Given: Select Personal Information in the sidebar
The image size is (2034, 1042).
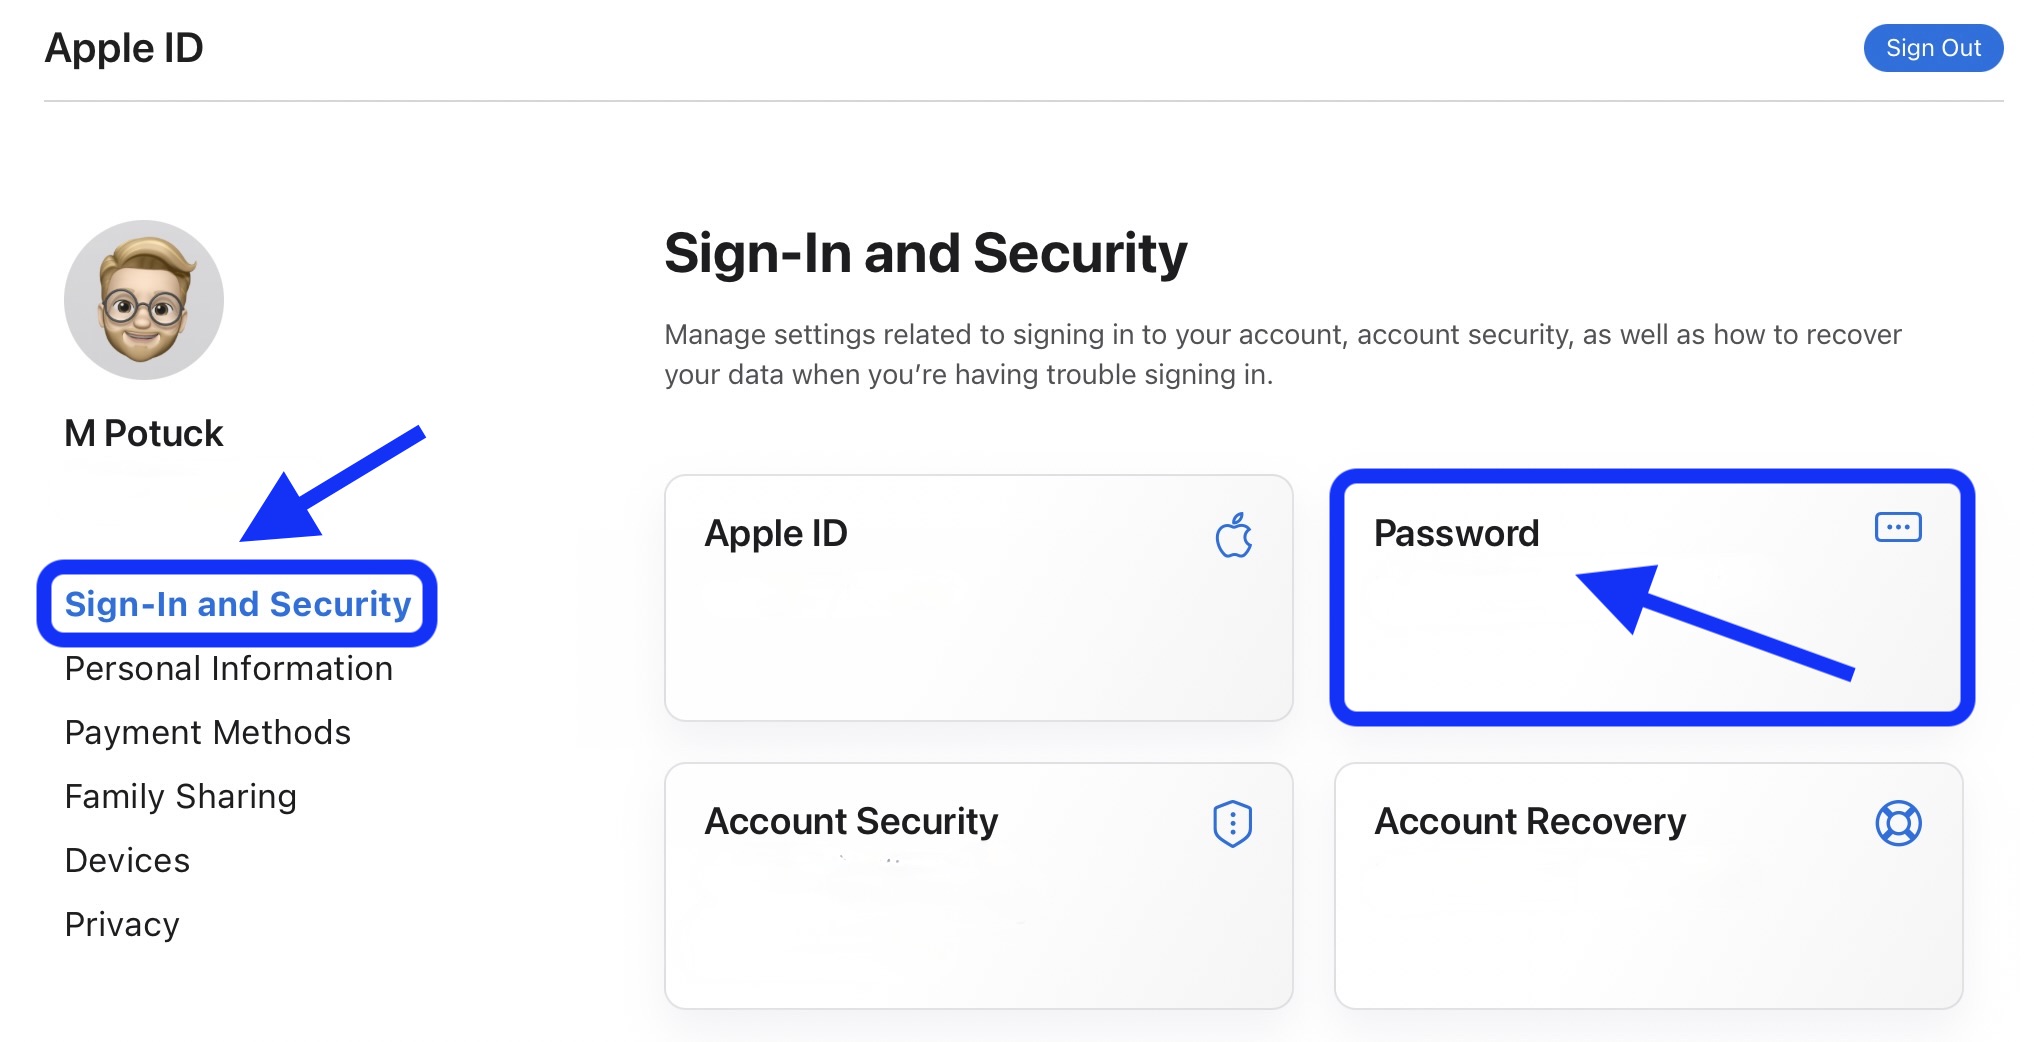Looking at the screenshot, I should 228,668.
